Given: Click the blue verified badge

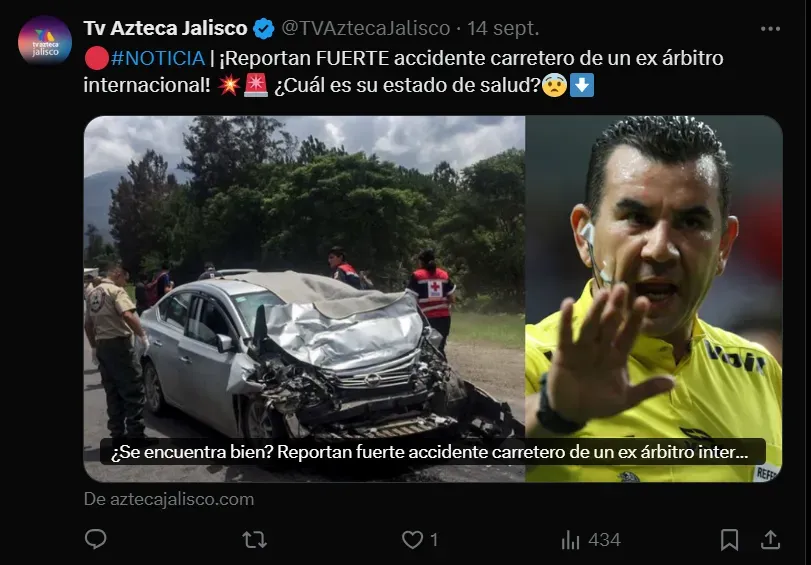Looking at the screenshot, I should pos(264,28).
